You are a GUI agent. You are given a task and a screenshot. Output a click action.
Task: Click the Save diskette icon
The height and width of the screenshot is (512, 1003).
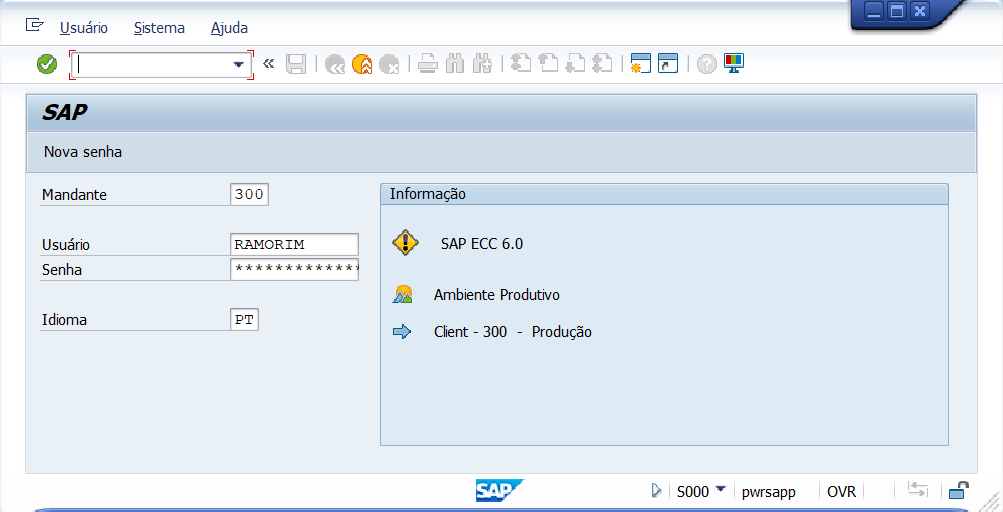coord(296,64)
